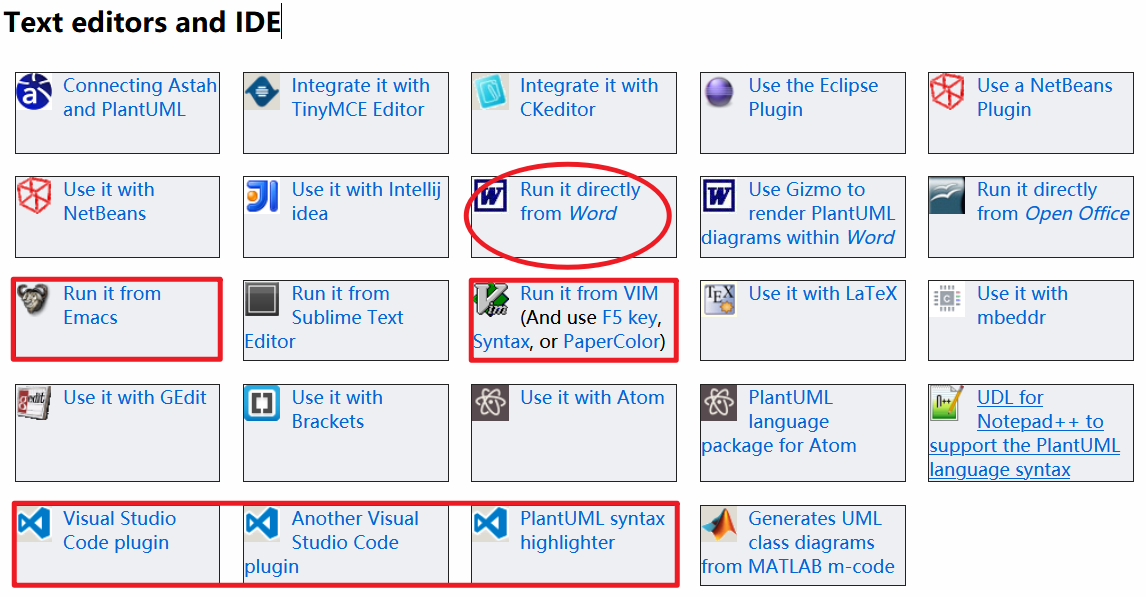The height and width of the screenshot is (597, 1146).
Task: Open Use it with mbeddr link
Action: pos(1022,305)
